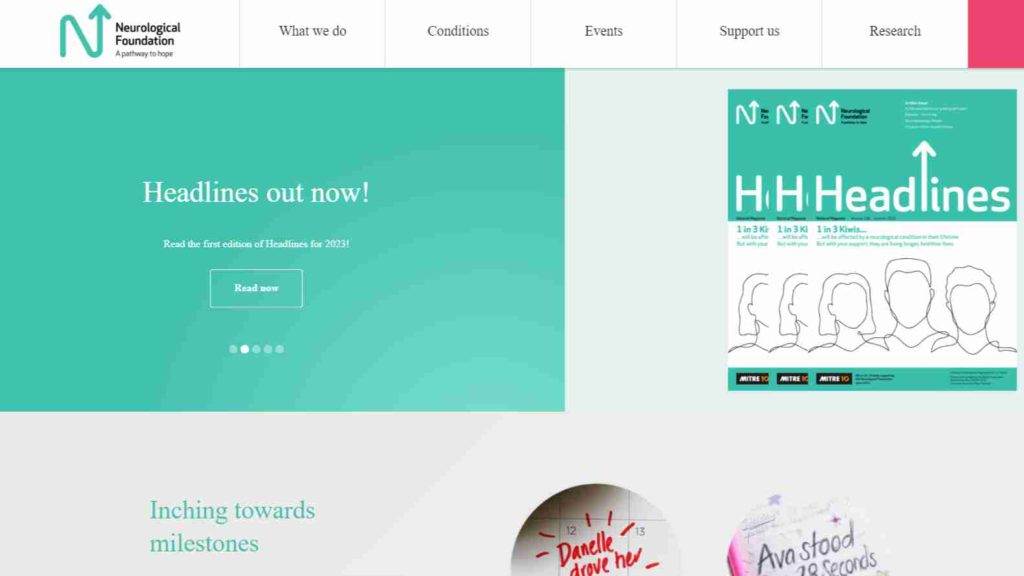Image resolution: width=1024 pixels, height=576 pixels.
Task: Select the second carousel slide dot
Action: point(245,349)
